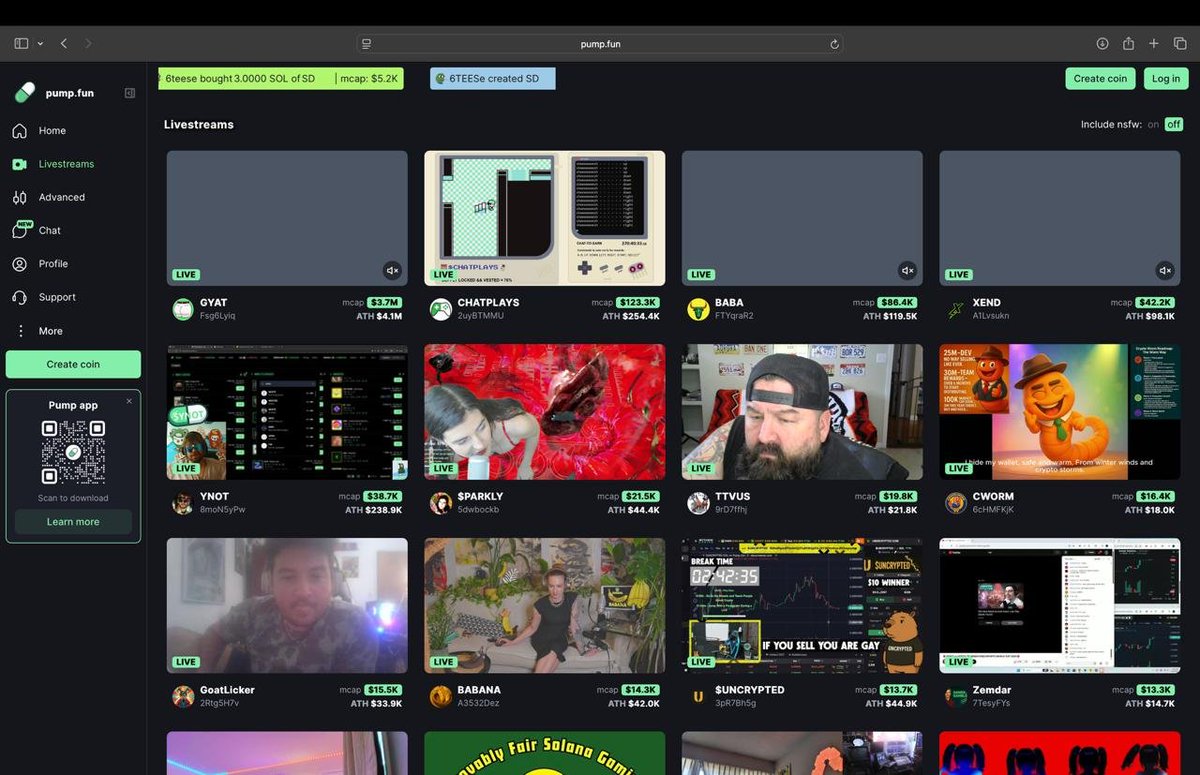Click the pump.fun address bar

pos(600,44)
